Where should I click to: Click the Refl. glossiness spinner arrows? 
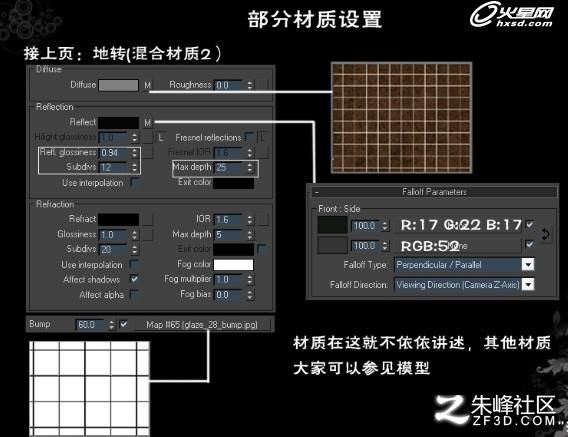tap(134, 153)
